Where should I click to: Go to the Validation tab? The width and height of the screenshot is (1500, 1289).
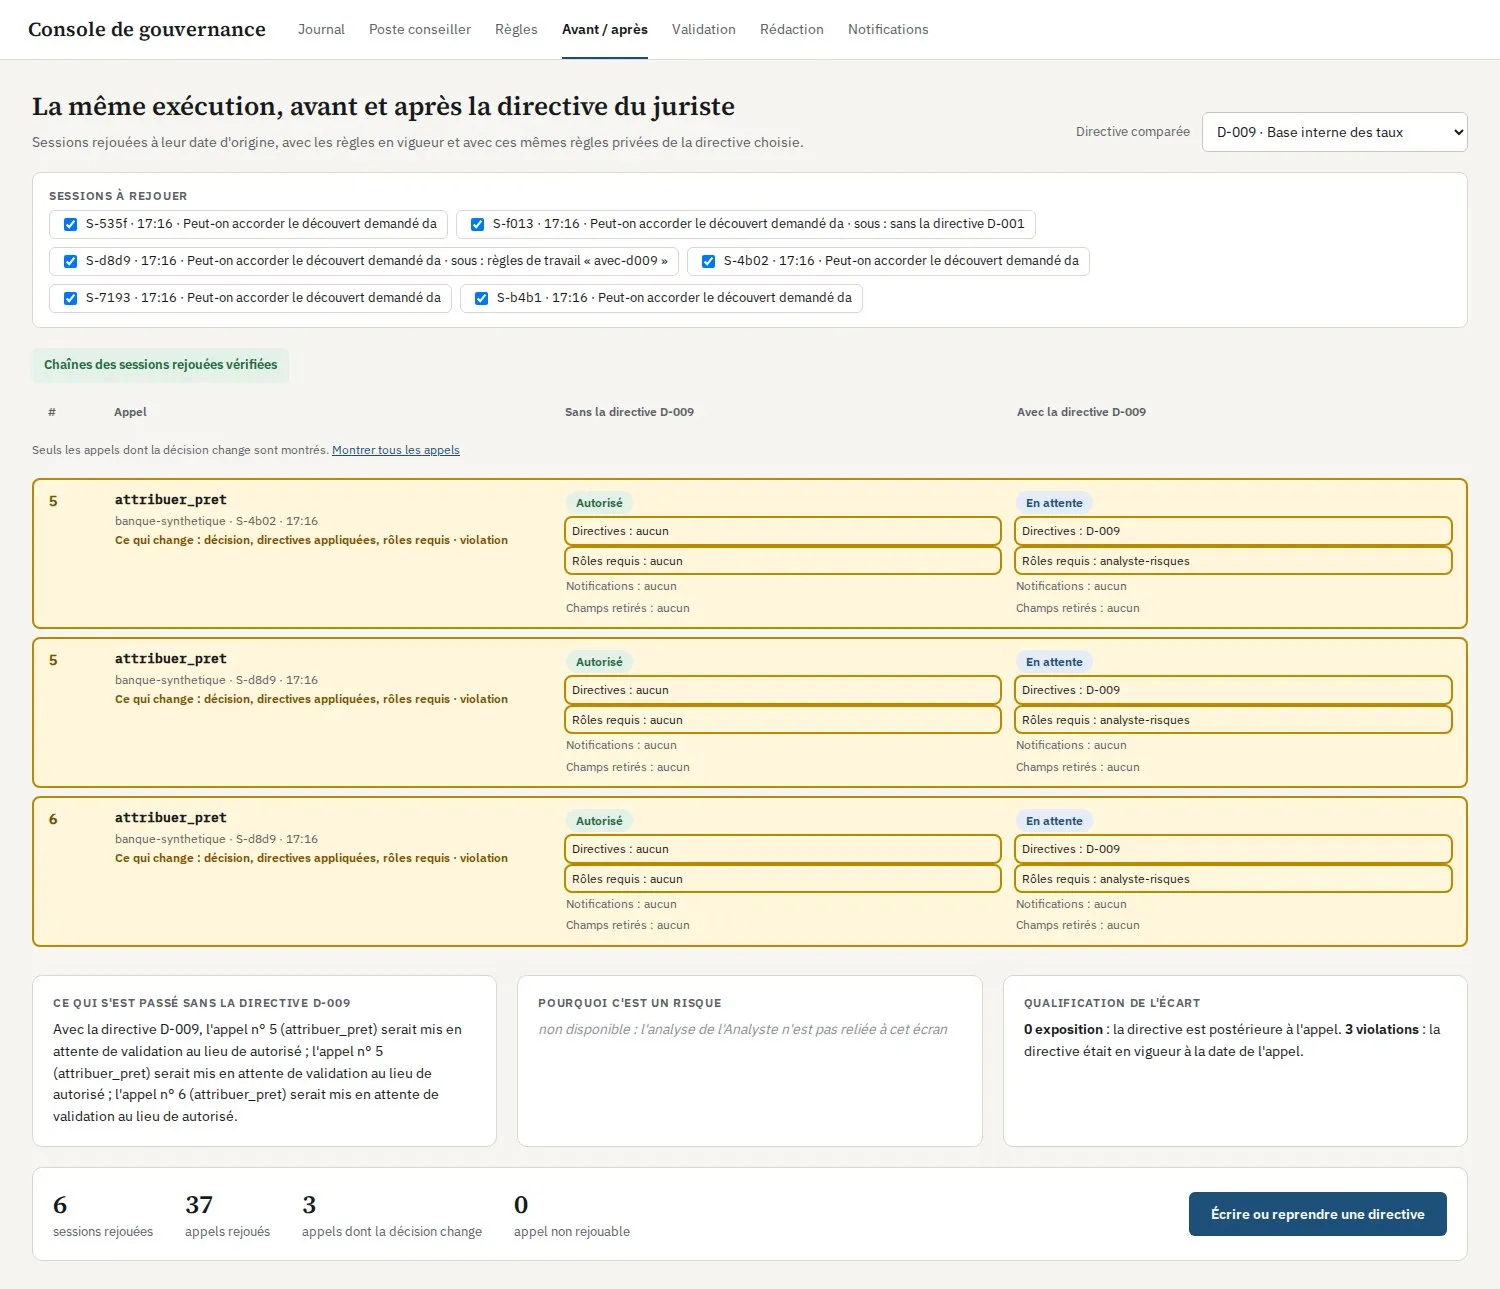704,29
